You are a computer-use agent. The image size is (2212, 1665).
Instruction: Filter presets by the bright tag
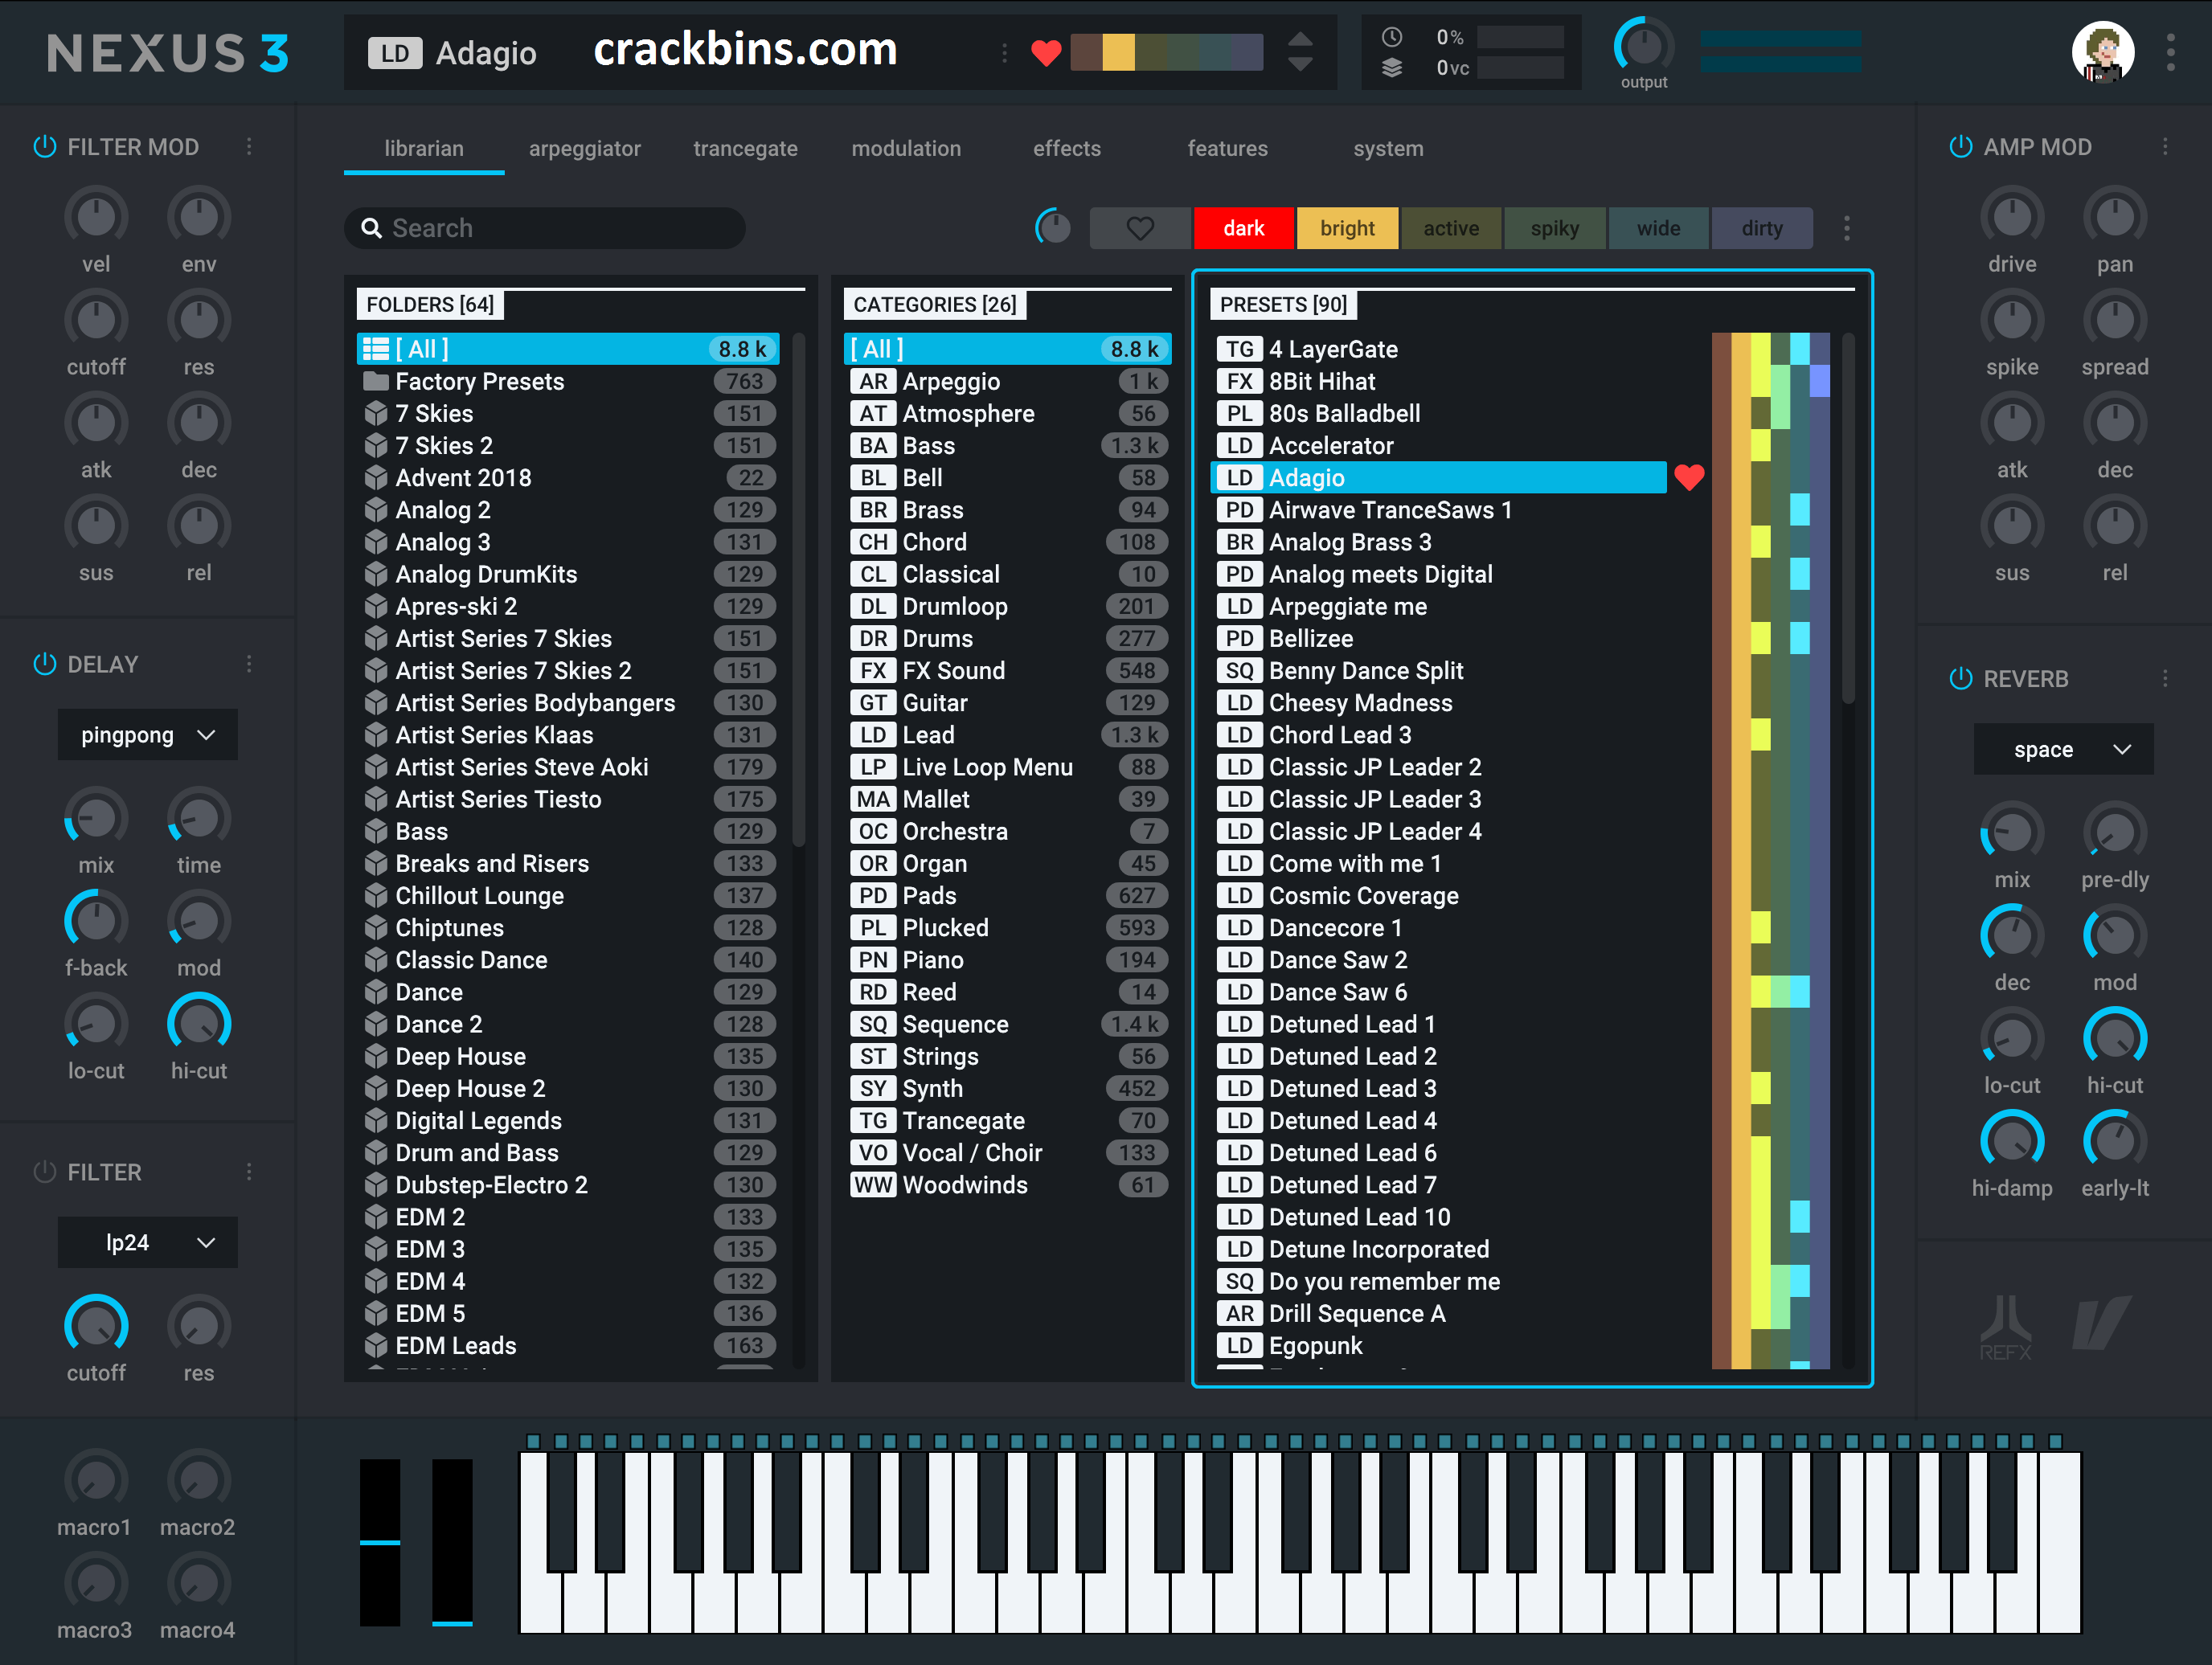click(1346, 228)
